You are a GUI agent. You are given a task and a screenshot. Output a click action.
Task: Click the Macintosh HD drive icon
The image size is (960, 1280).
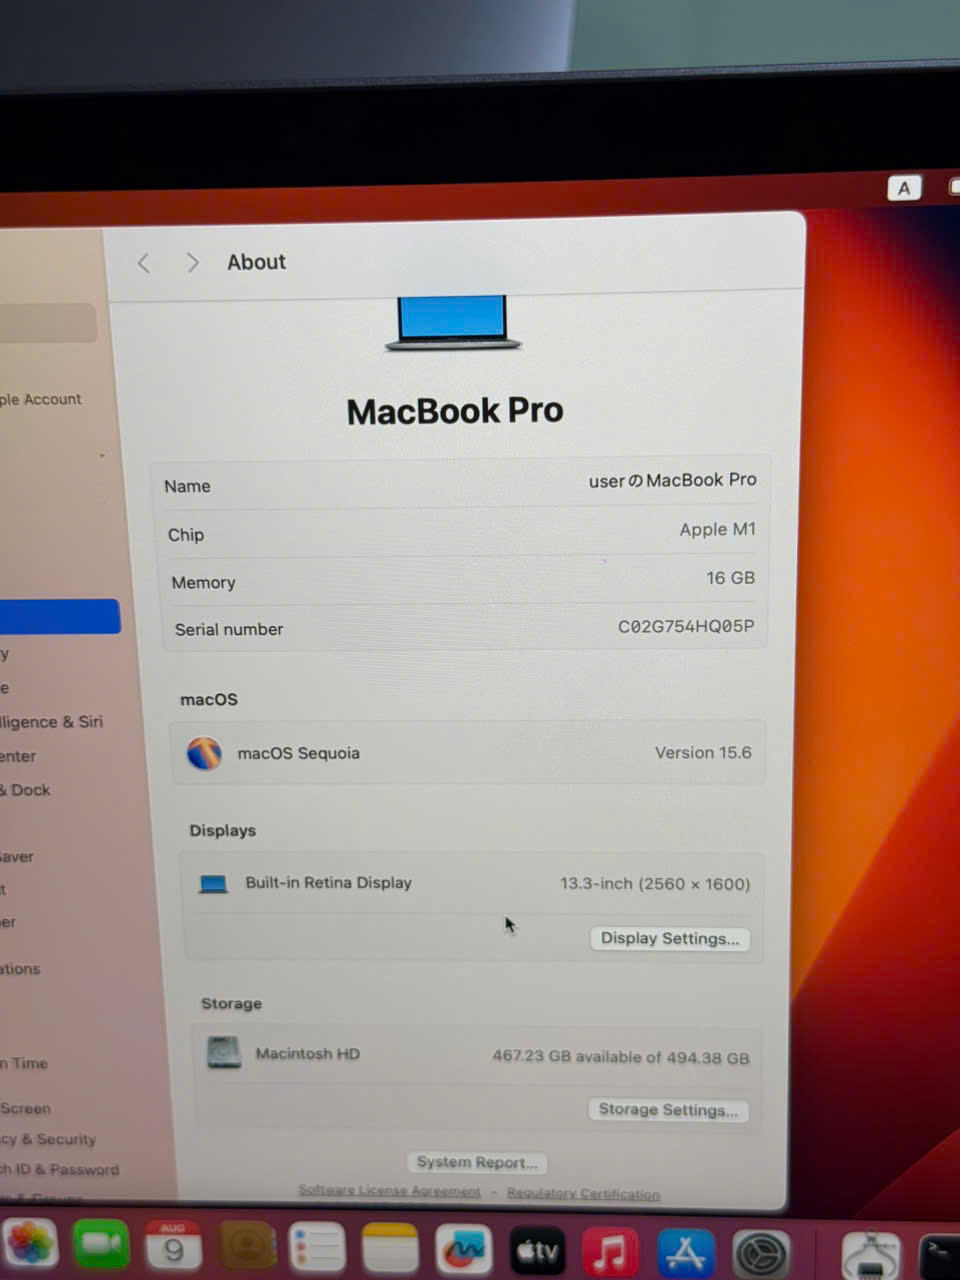pyautogui.click(x=224, y=1053)
